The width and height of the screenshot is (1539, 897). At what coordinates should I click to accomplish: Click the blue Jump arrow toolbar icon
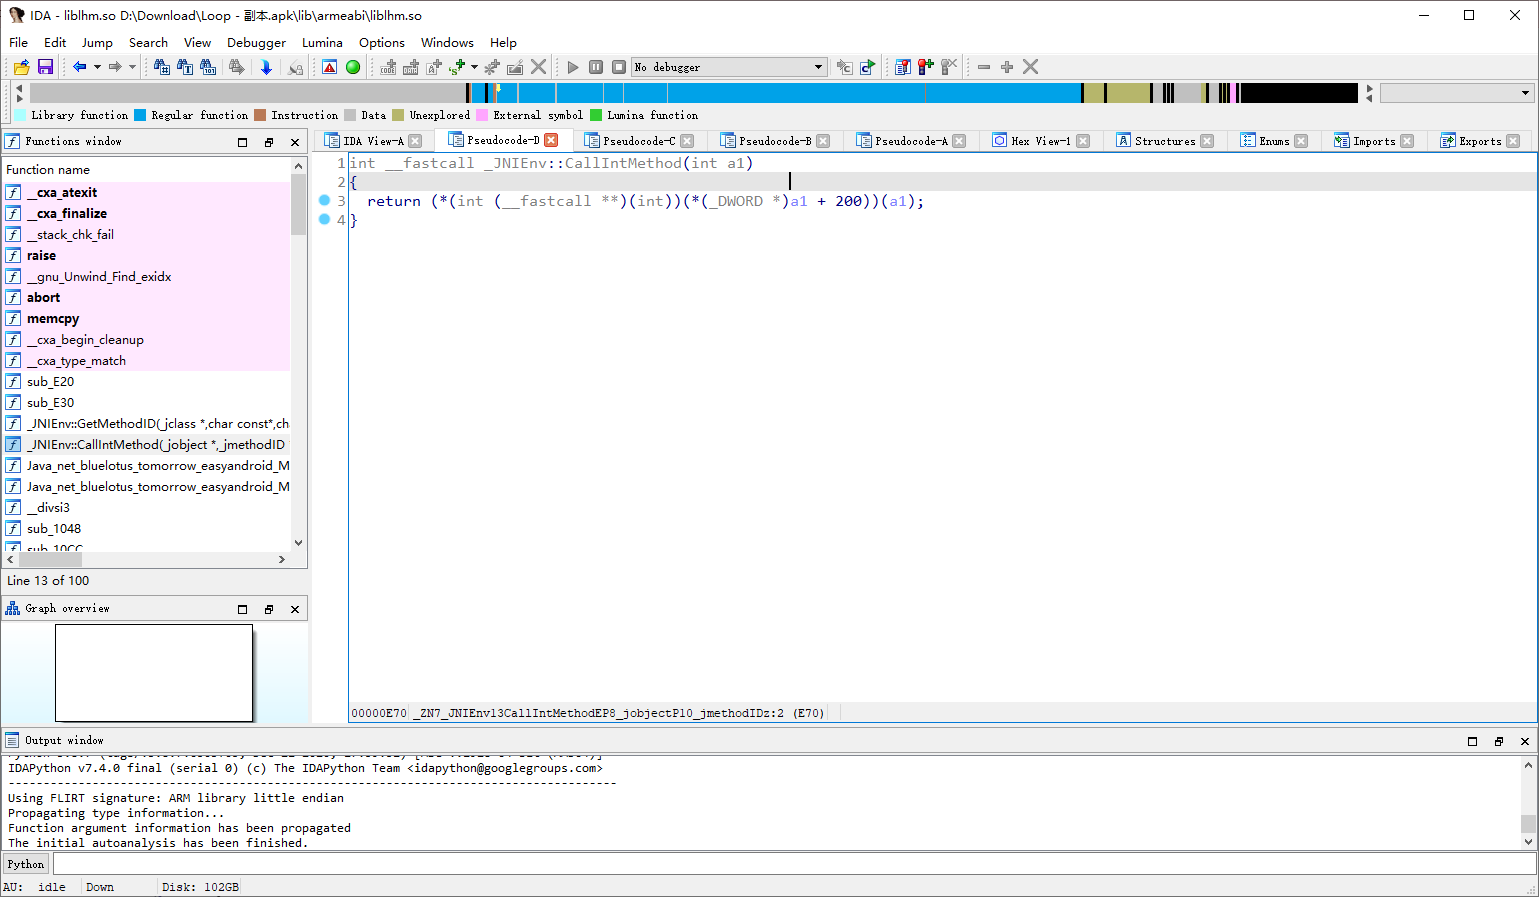(266, 67)
